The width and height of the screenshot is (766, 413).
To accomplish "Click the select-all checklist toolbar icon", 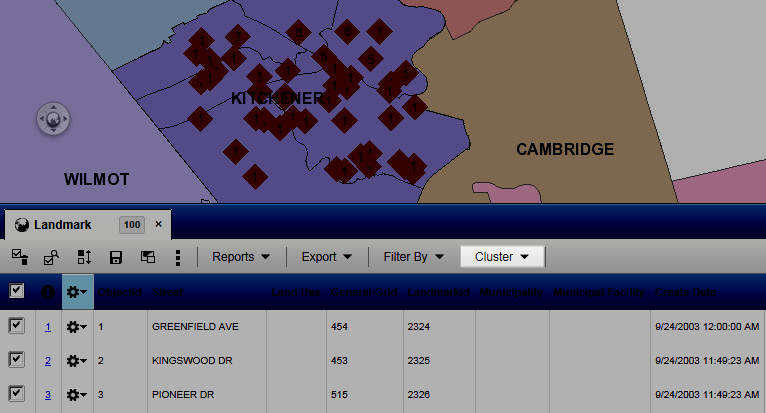I will [x=20, y=257].
